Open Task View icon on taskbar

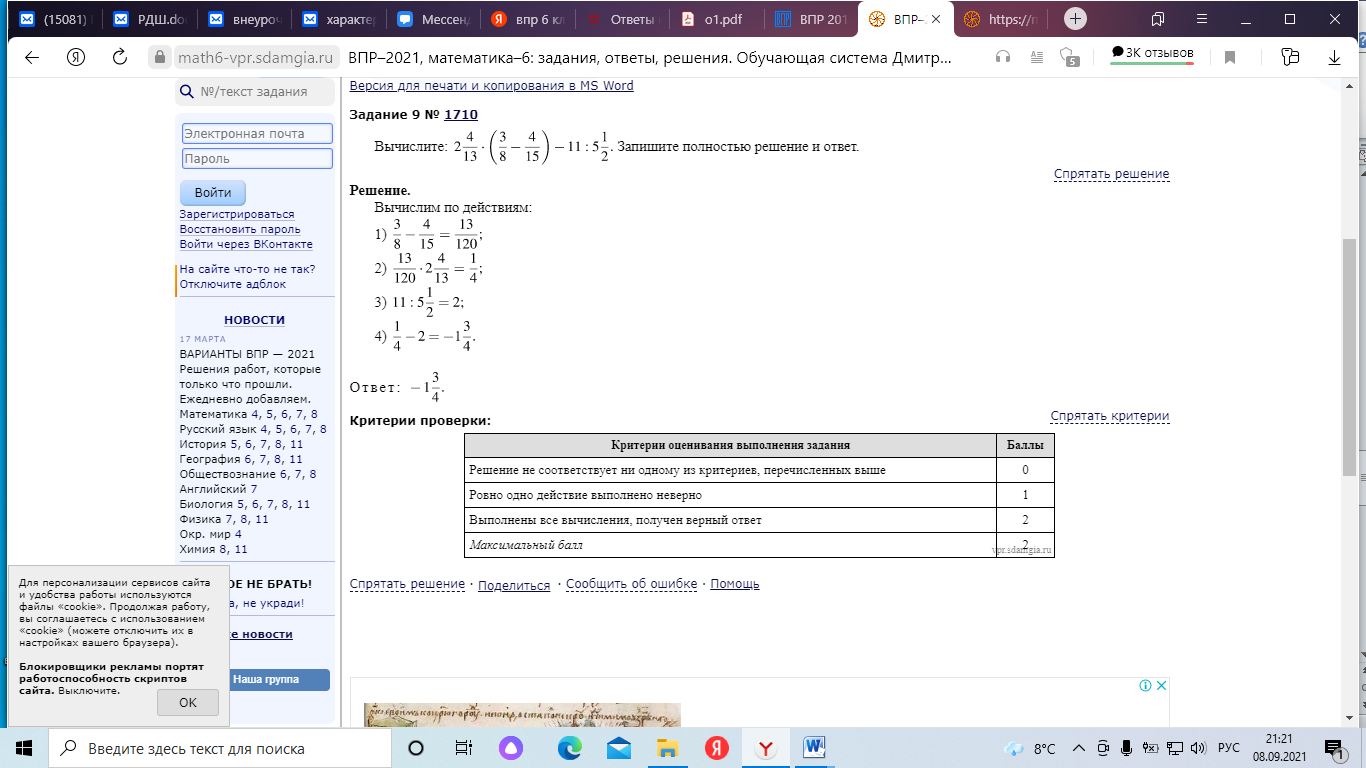coord(464,748)
